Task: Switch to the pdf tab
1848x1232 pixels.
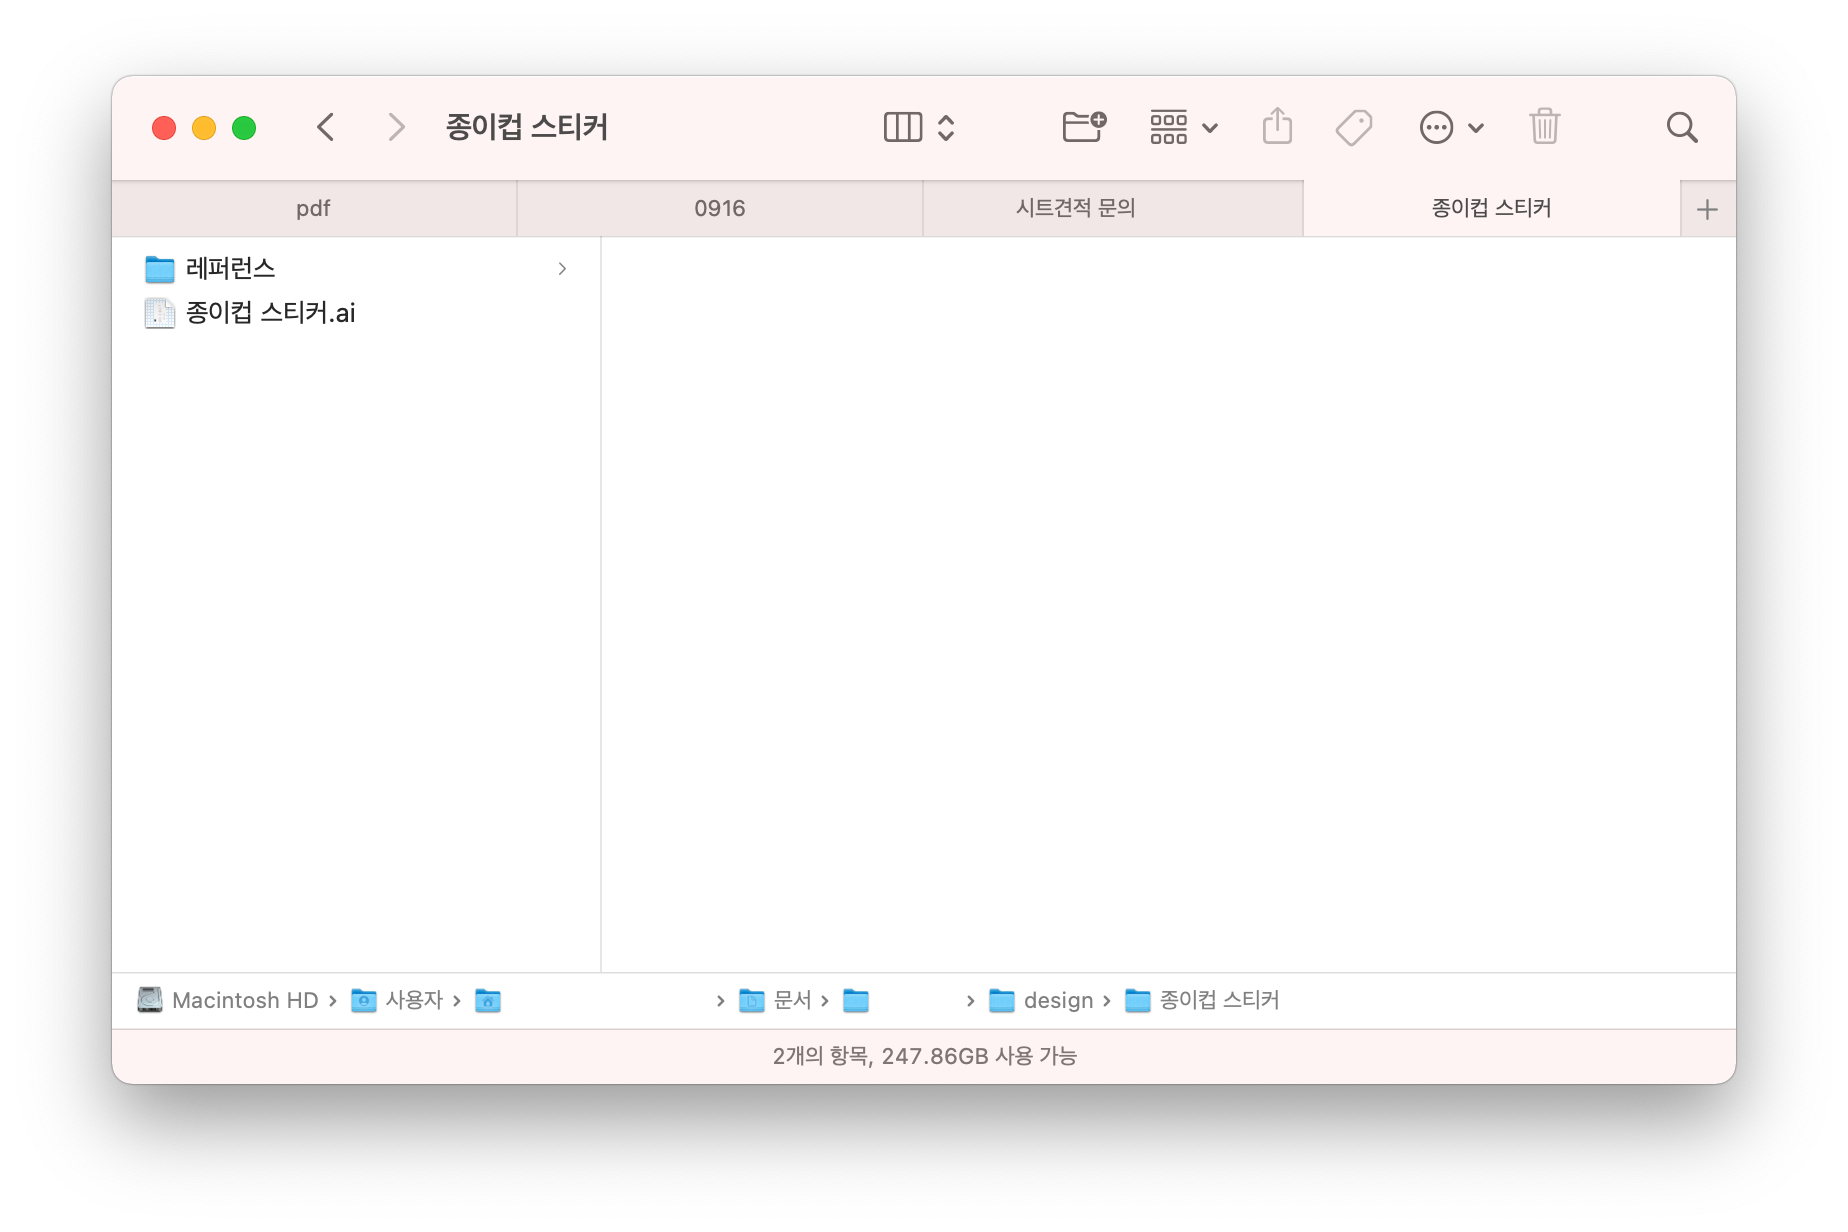Action: point(314,208)
